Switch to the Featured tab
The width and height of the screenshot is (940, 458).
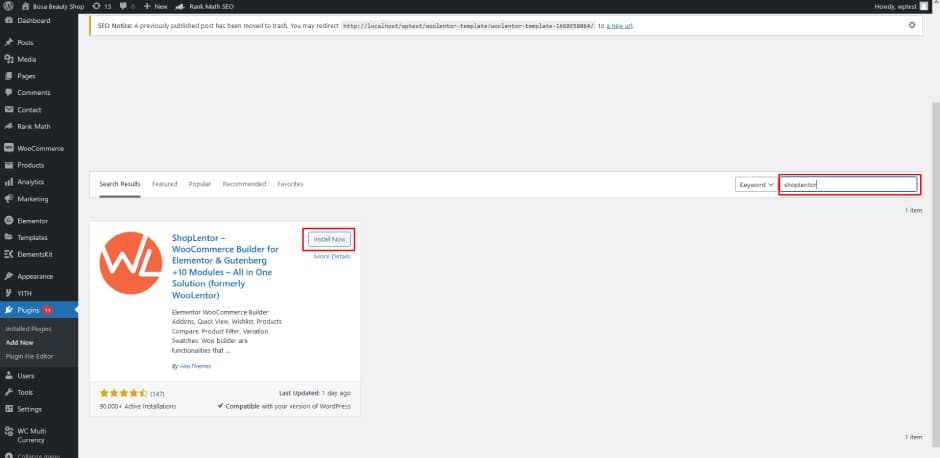coord(164,184)
